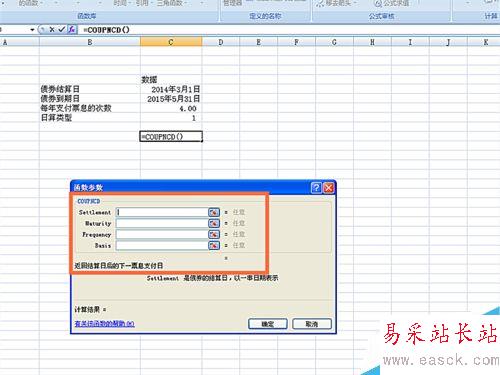Select the 日算类型 label cell
Image resolution: width=500 pixels, height=375 pixels.
90,118
